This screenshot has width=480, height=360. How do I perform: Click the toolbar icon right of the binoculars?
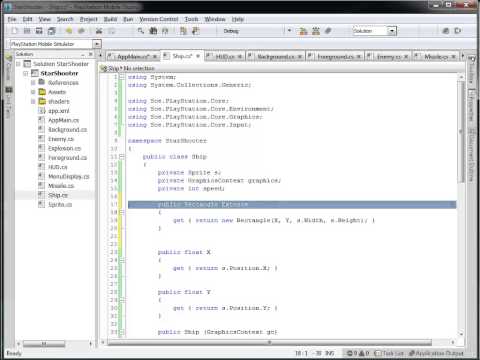[165, 31]
